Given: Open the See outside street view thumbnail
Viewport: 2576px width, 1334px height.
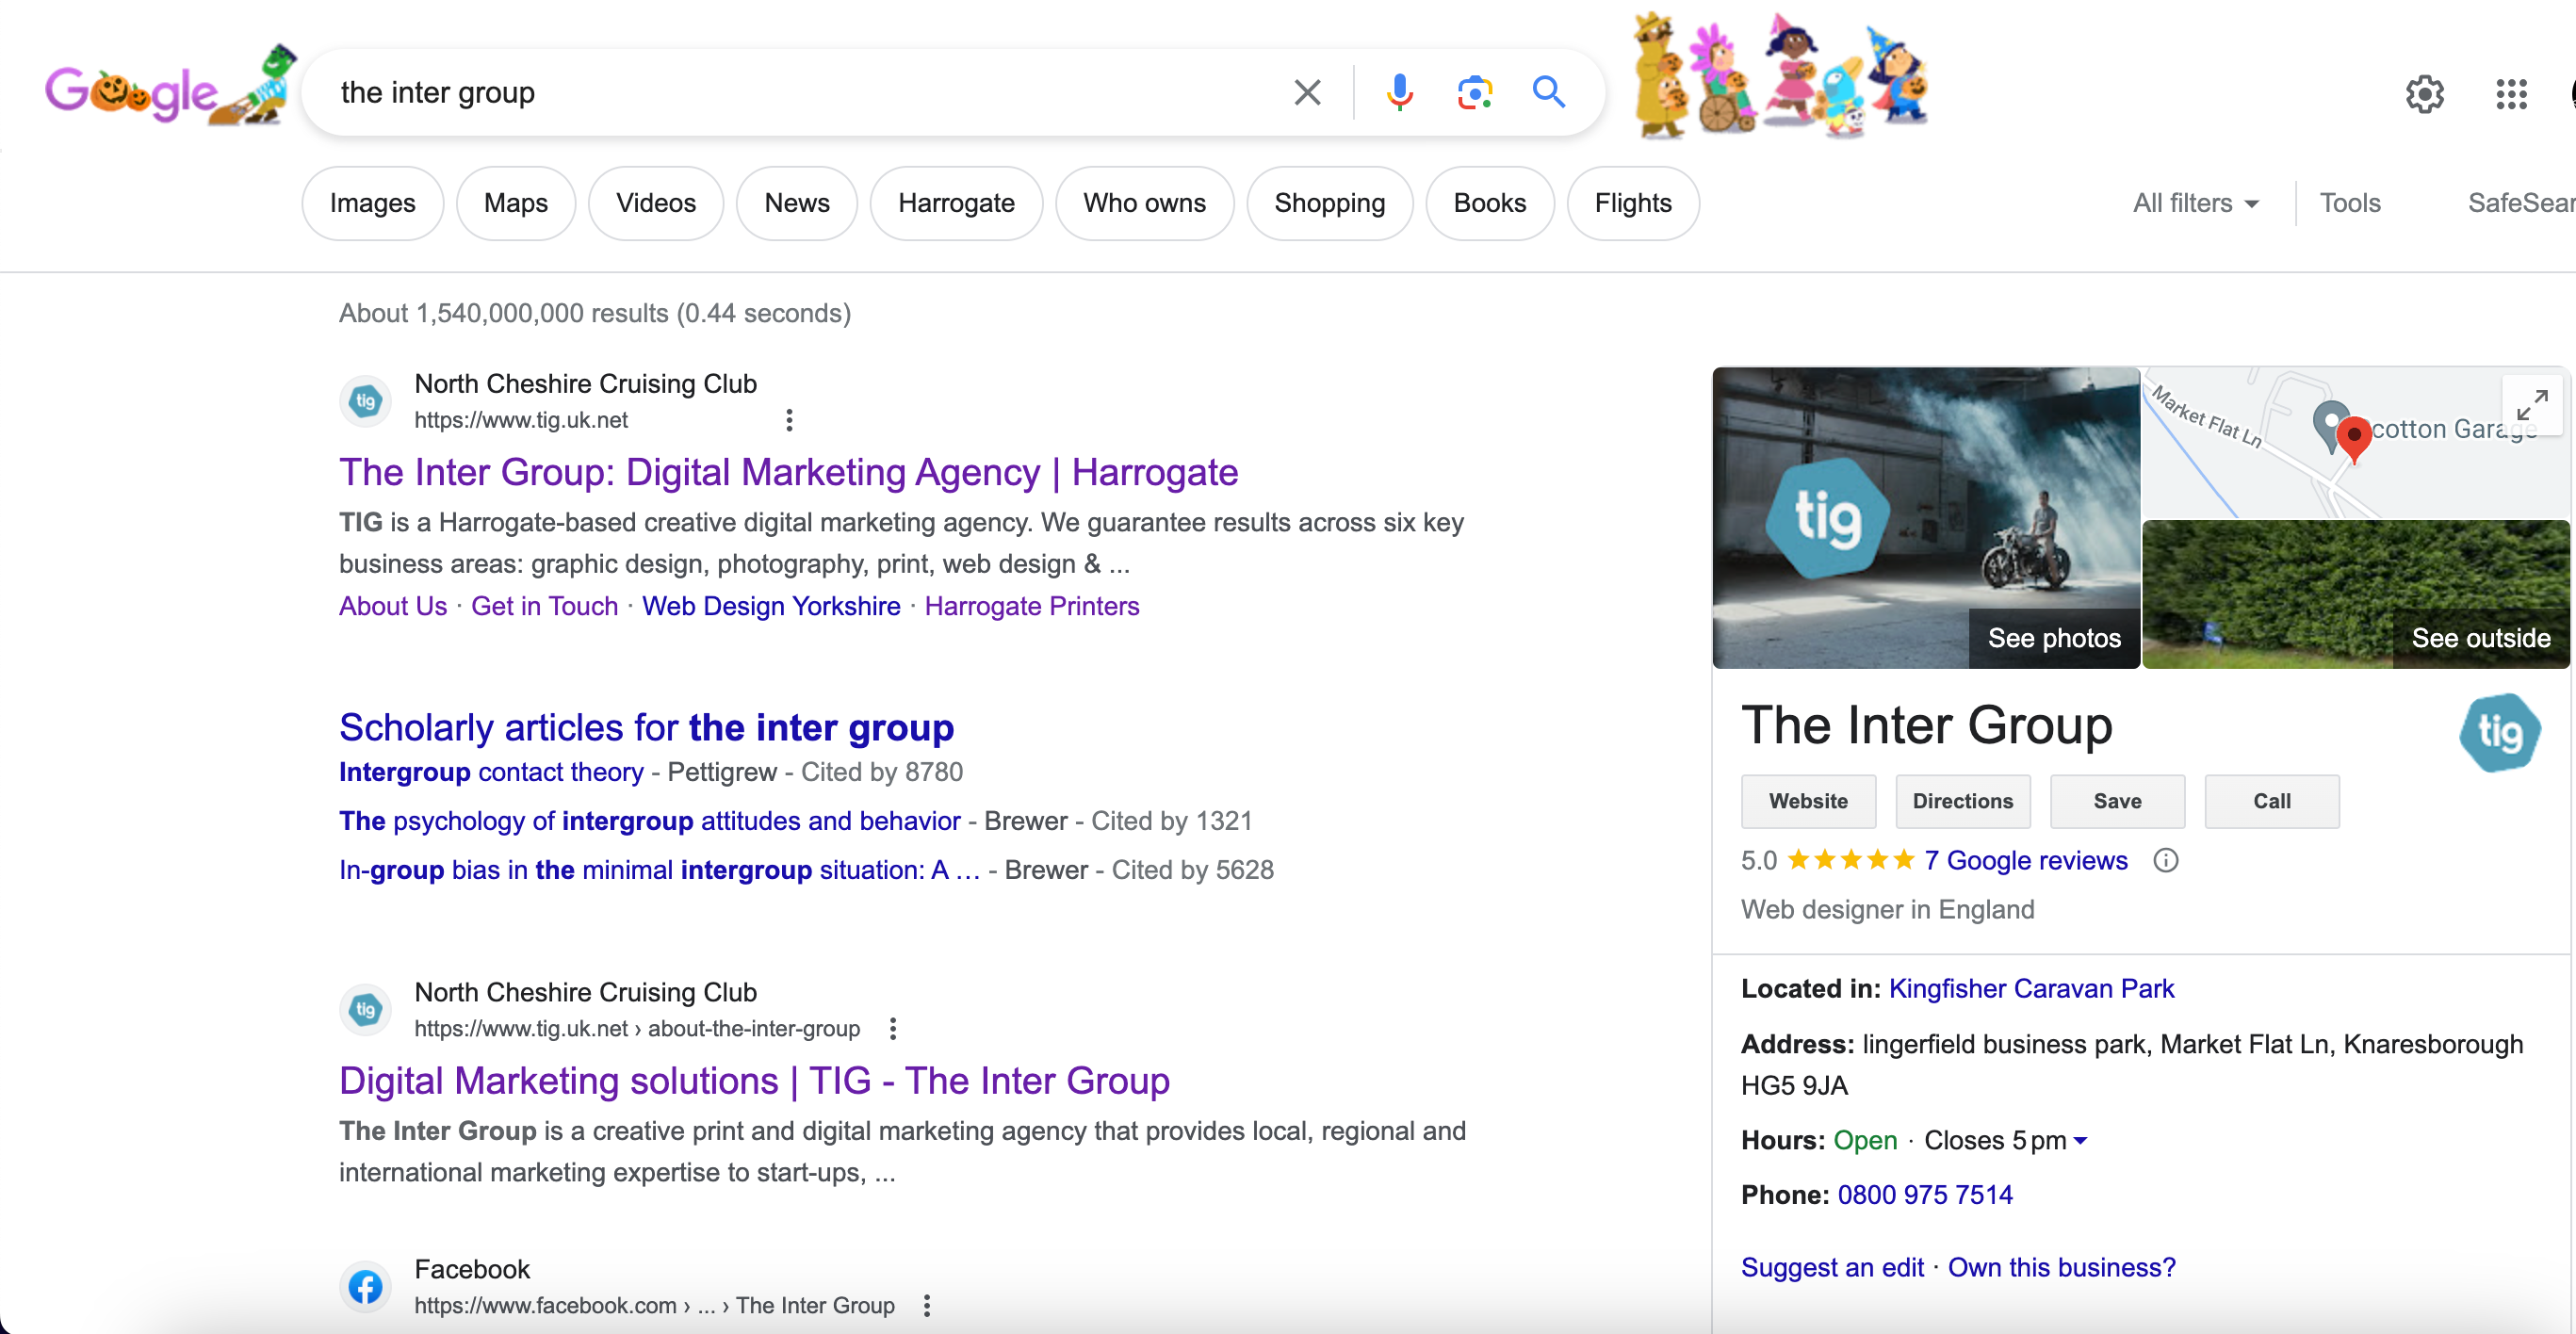Looking at the screenshot, I should tap(2356, 594).
